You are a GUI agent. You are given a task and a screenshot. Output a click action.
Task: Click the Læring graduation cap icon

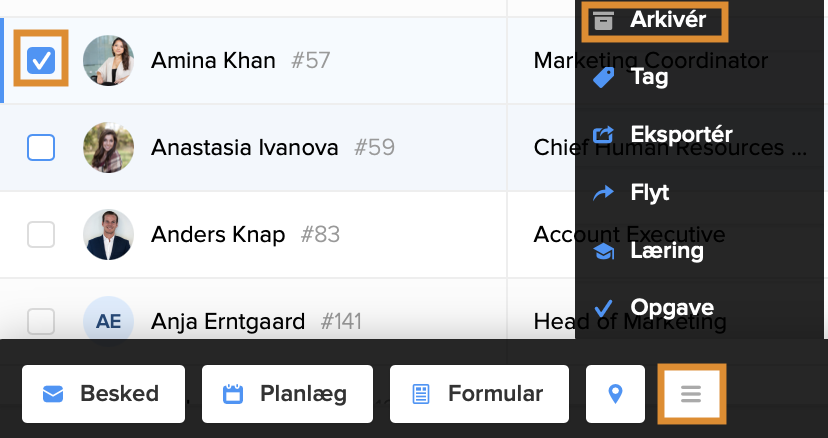pos(603,251)
